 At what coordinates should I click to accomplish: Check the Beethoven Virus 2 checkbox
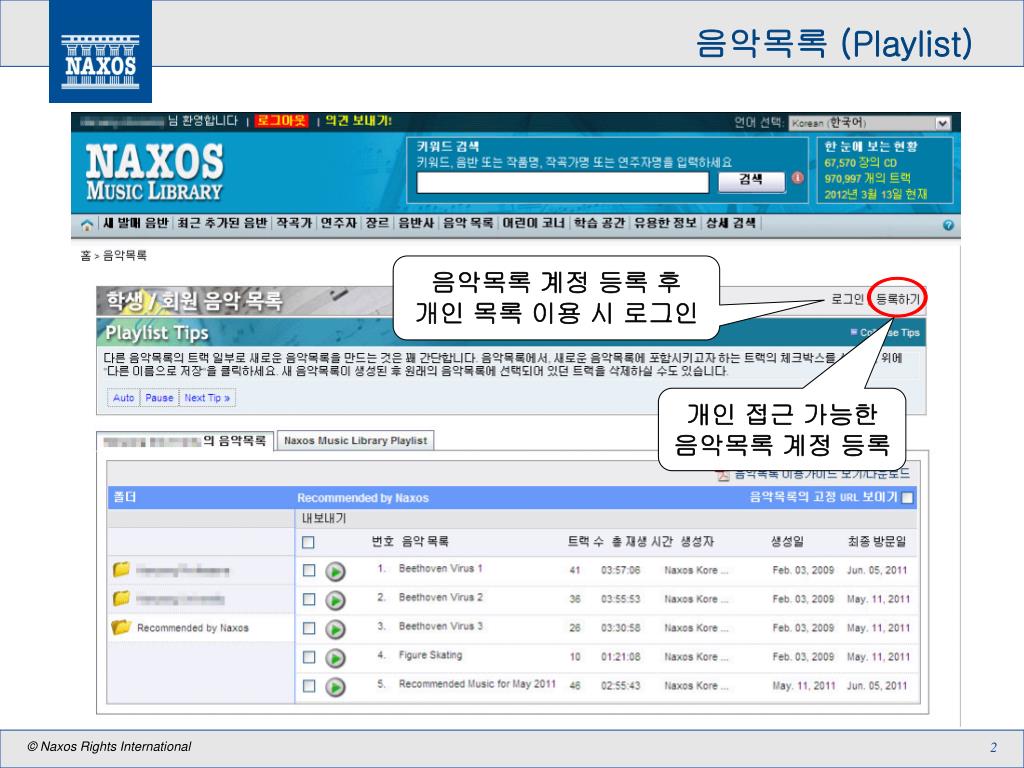pyautogui.click(x=309, y=599)
